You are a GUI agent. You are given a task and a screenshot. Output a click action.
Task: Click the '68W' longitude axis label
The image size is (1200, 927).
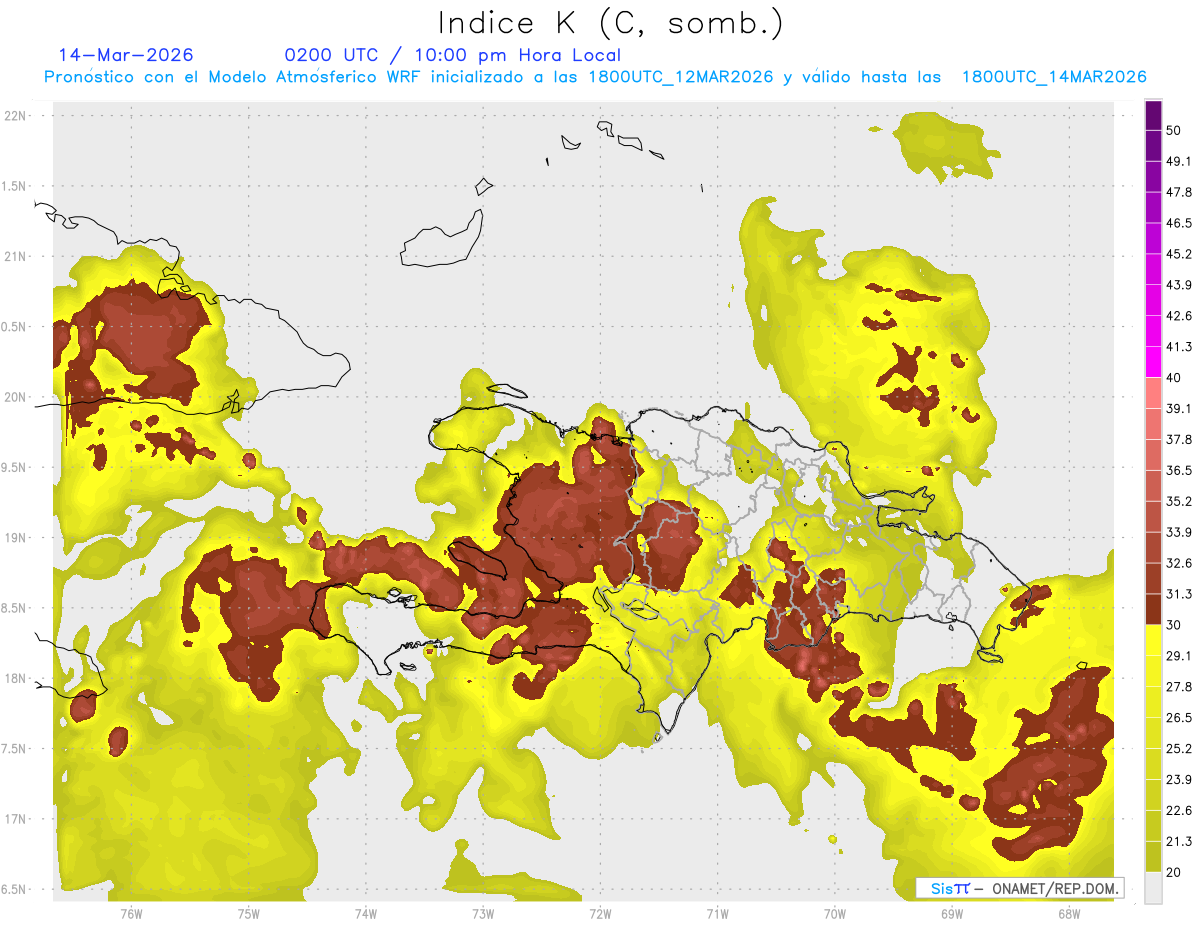pos(1068,914)
